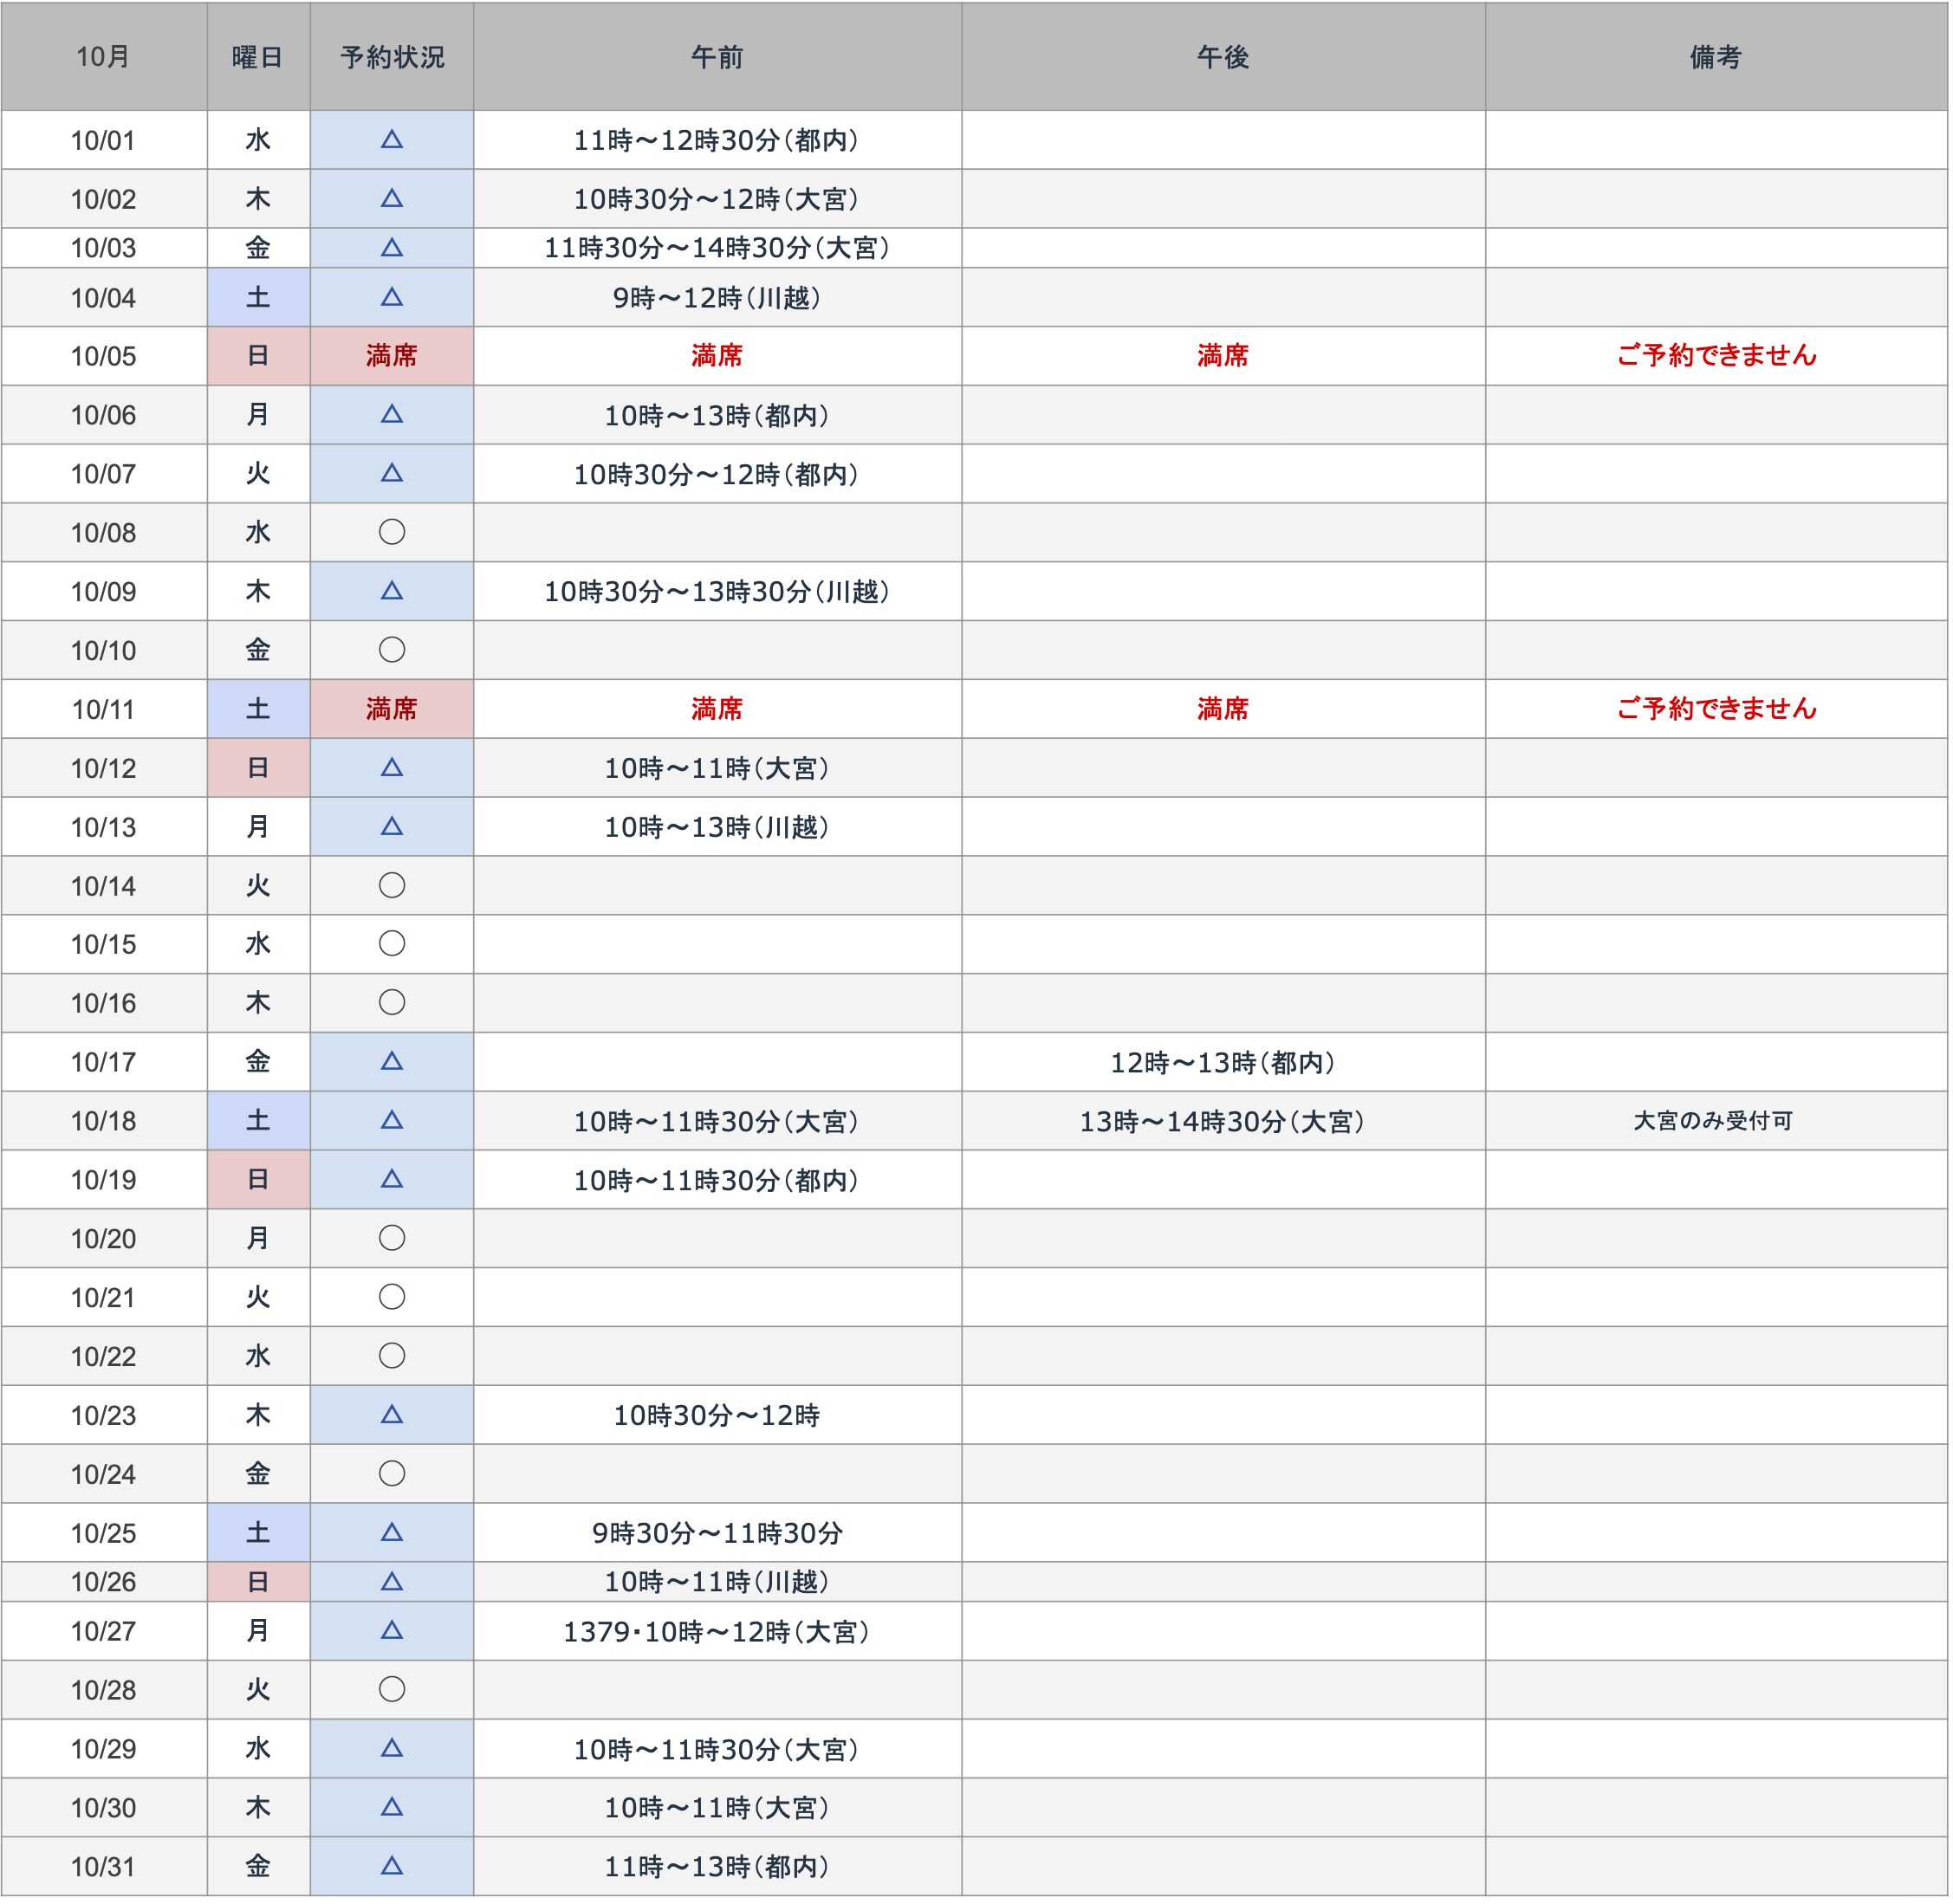The width and height of the screenshot is (1953, 1904).
Task: Select the 満席 status cell for 10/05
Action: click(x=392, y=356)
